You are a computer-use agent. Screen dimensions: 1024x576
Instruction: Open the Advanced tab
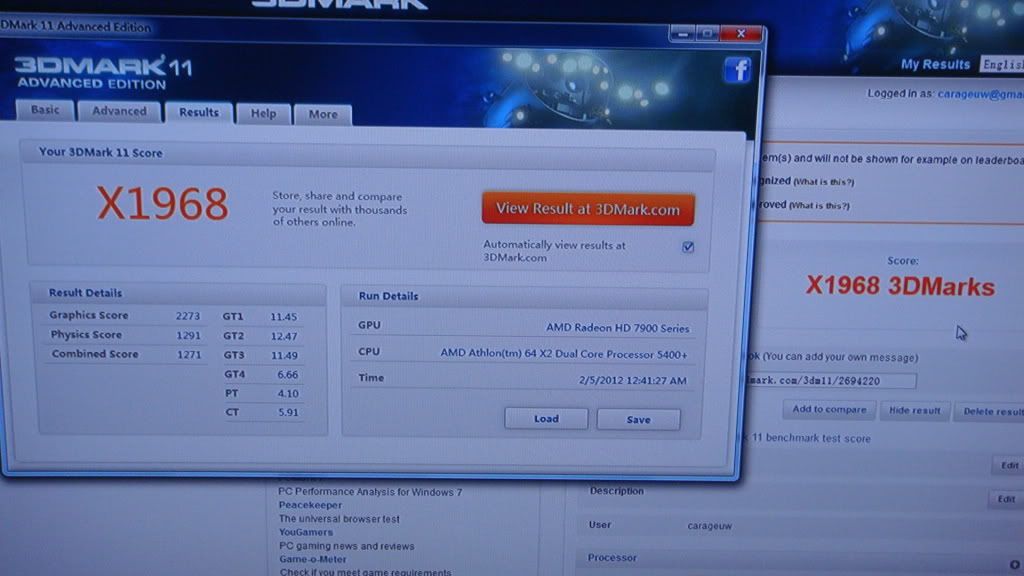(x=119, y=111)
